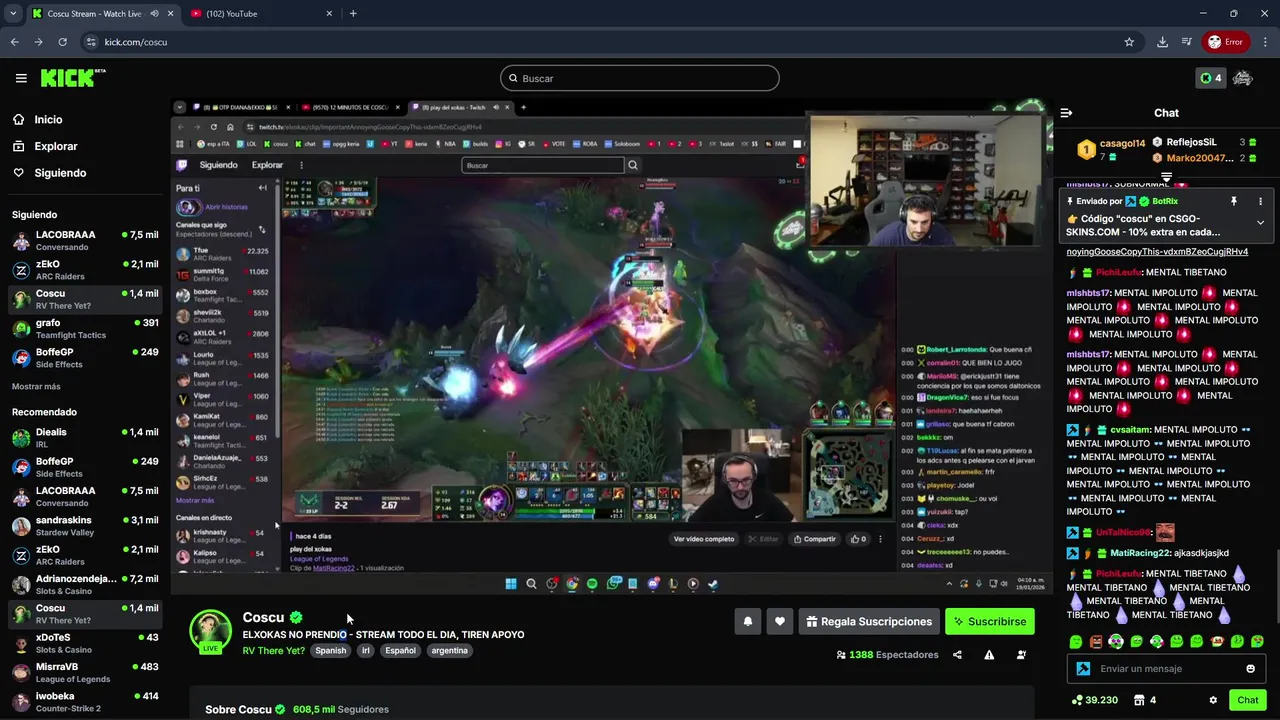The image size is (1280, 720).
Task: Open iwobeka recommended channel
Action: tap(85, 702)
